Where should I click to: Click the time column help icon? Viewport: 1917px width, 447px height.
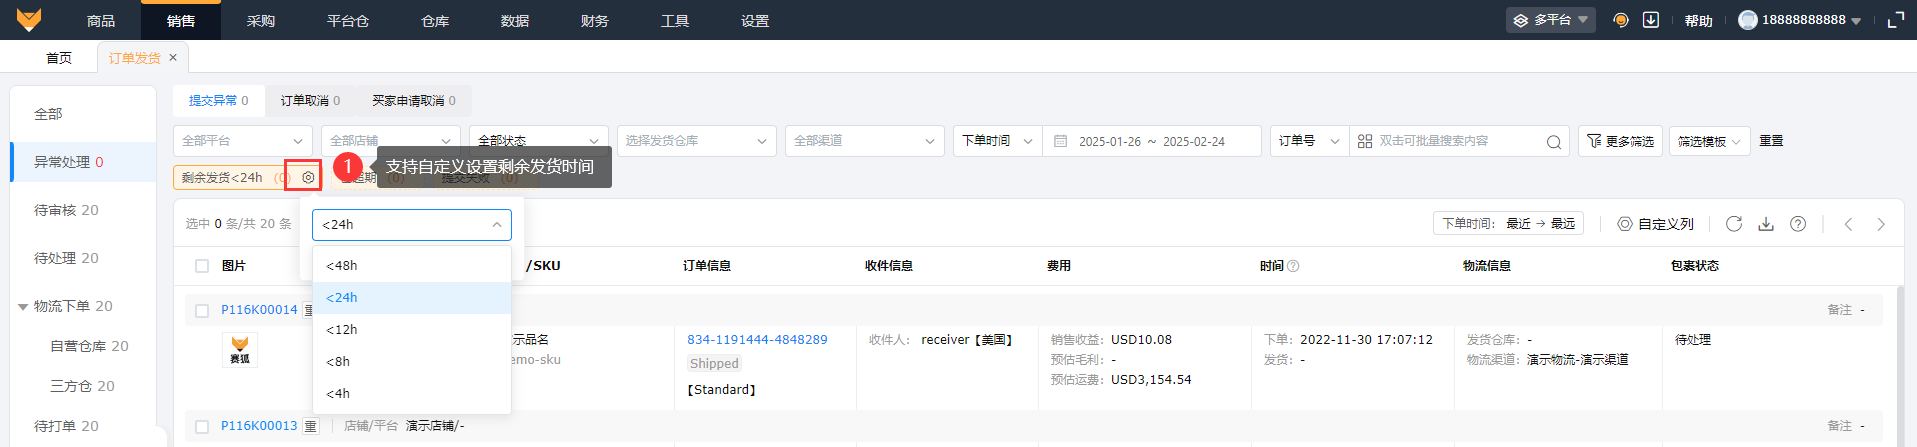[1293, 266]
